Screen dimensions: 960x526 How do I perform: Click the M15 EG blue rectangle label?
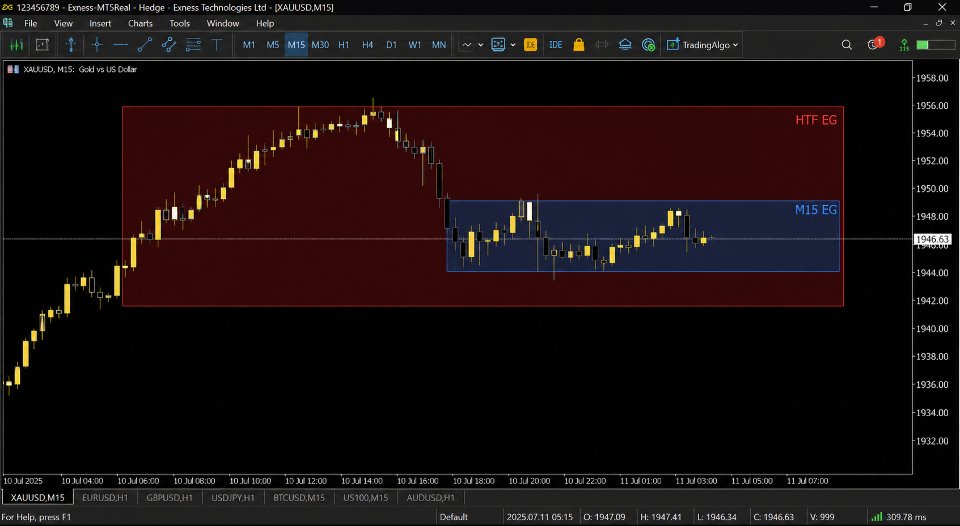coord(816,209)
